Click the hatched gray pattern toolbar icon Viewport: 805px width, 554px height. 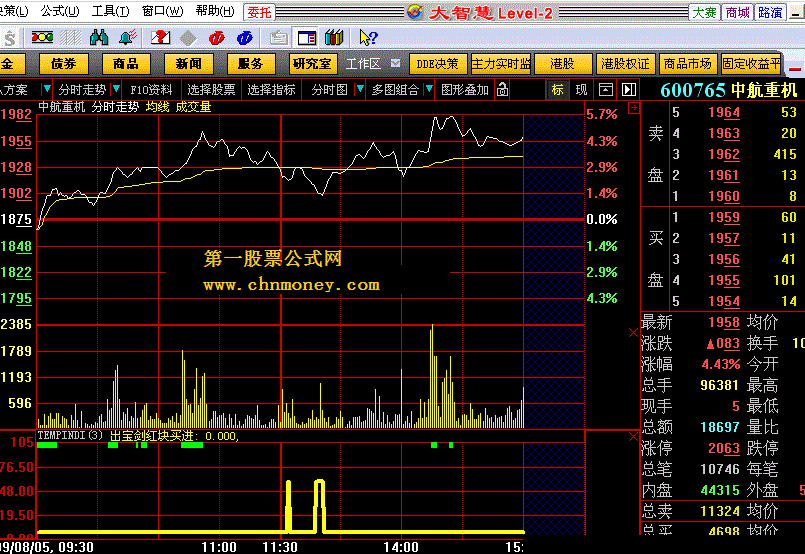tap(71, 37)
